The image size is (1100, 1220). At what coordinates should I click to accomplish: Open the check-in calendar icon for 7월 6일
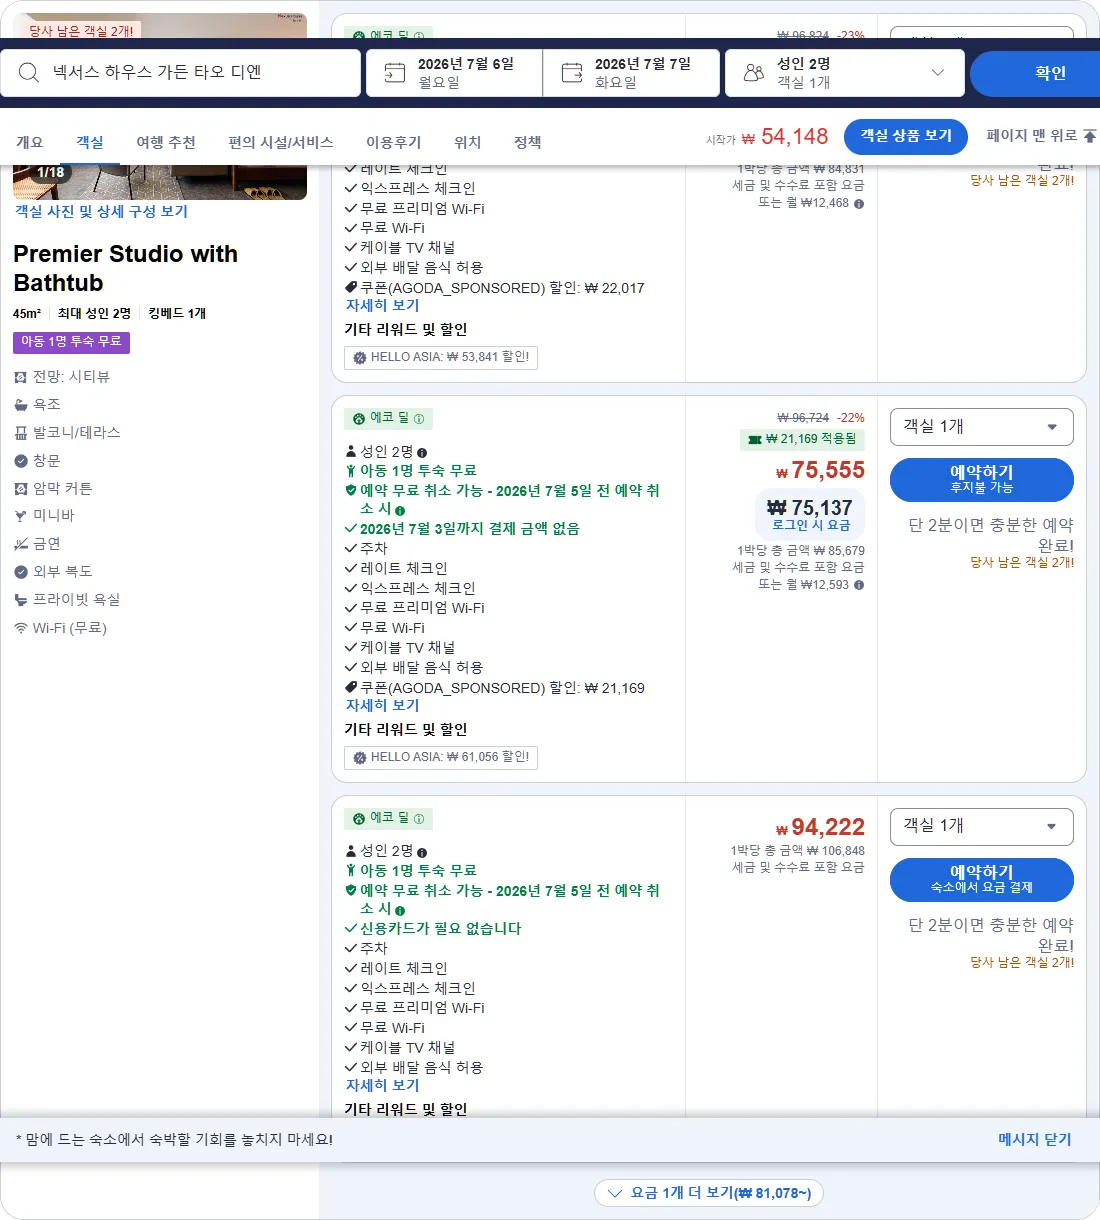pyautogui.click(x=395, y=72)
